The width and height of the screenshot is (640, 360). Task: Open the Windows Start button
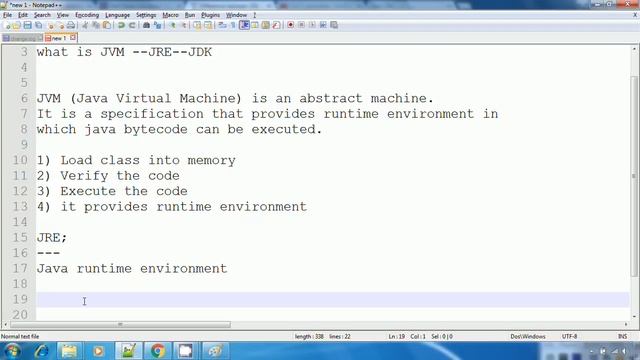point(12,351)
